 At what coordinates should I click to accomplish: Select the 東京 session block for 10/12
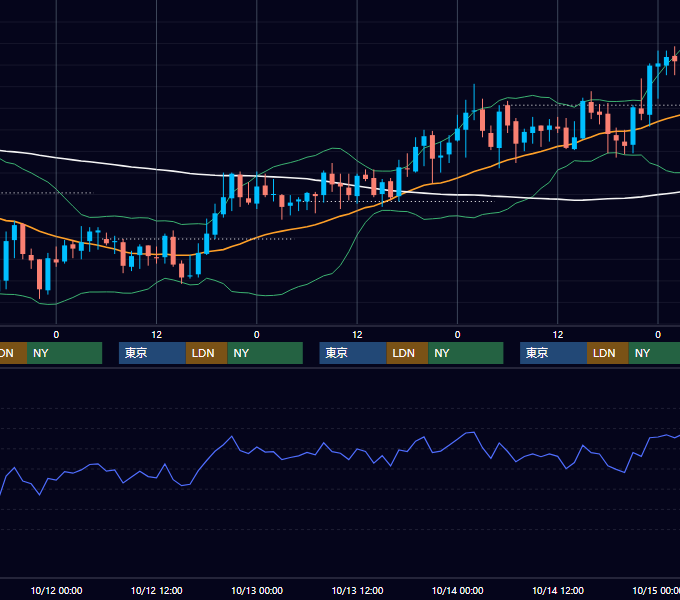(152, 353)
